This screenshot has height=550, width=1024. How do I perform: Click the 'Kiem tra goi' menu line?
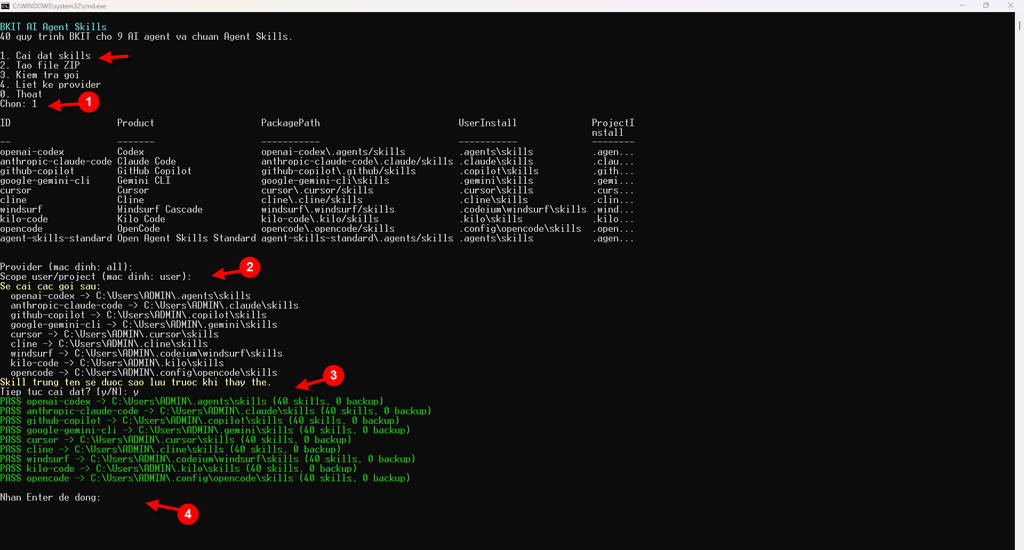click(x=40, y=74)
